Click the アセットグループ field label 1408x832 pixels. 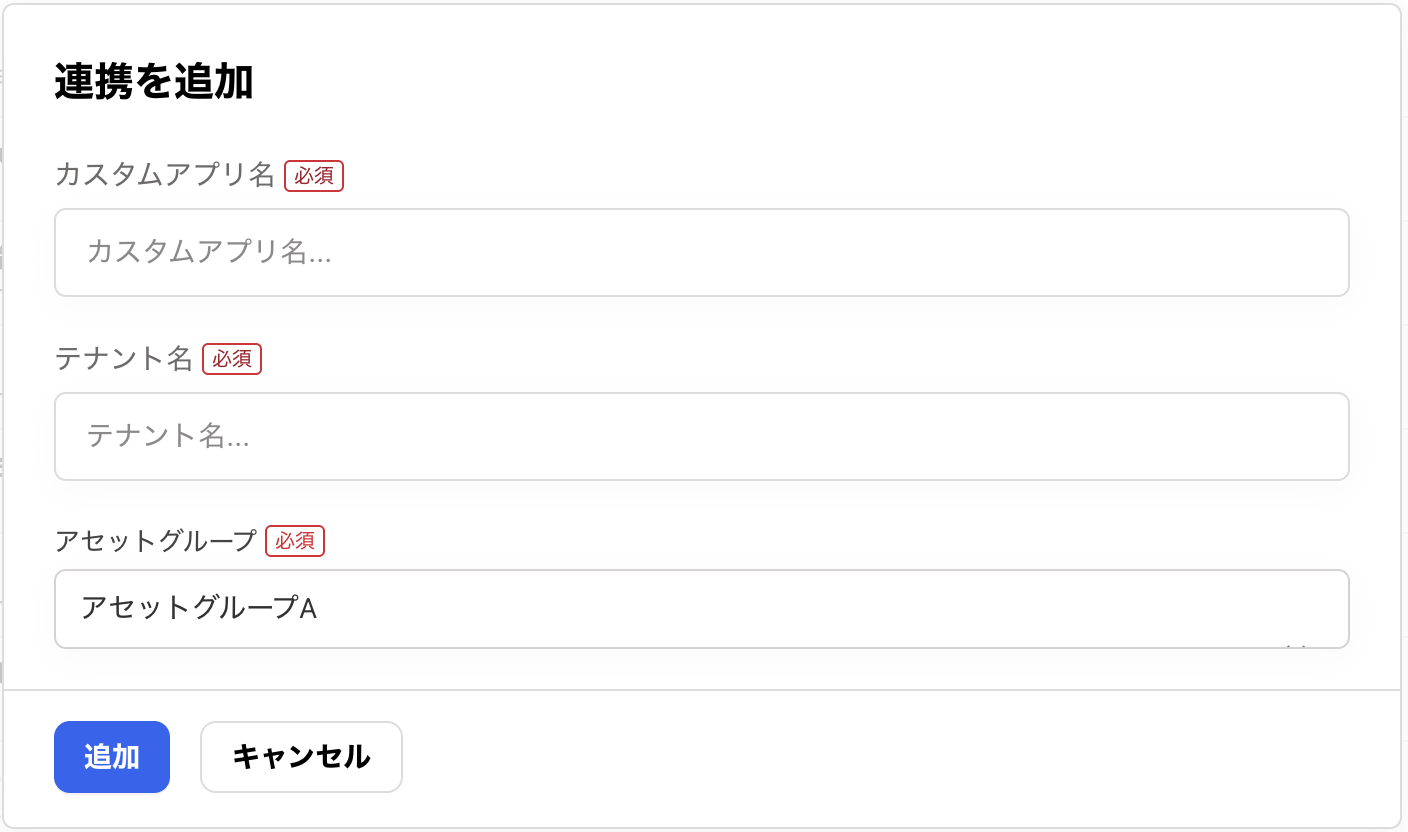point(156,541)
